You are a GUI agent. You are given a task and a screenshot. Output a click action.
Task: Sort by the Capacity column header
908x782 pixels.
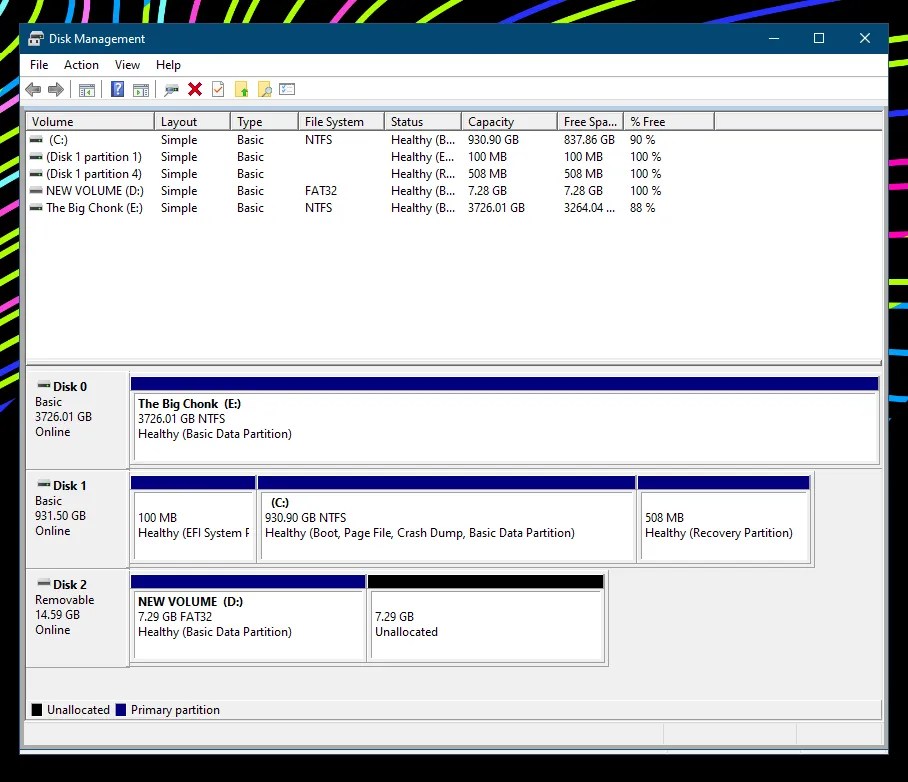click(x=510, y=122)
